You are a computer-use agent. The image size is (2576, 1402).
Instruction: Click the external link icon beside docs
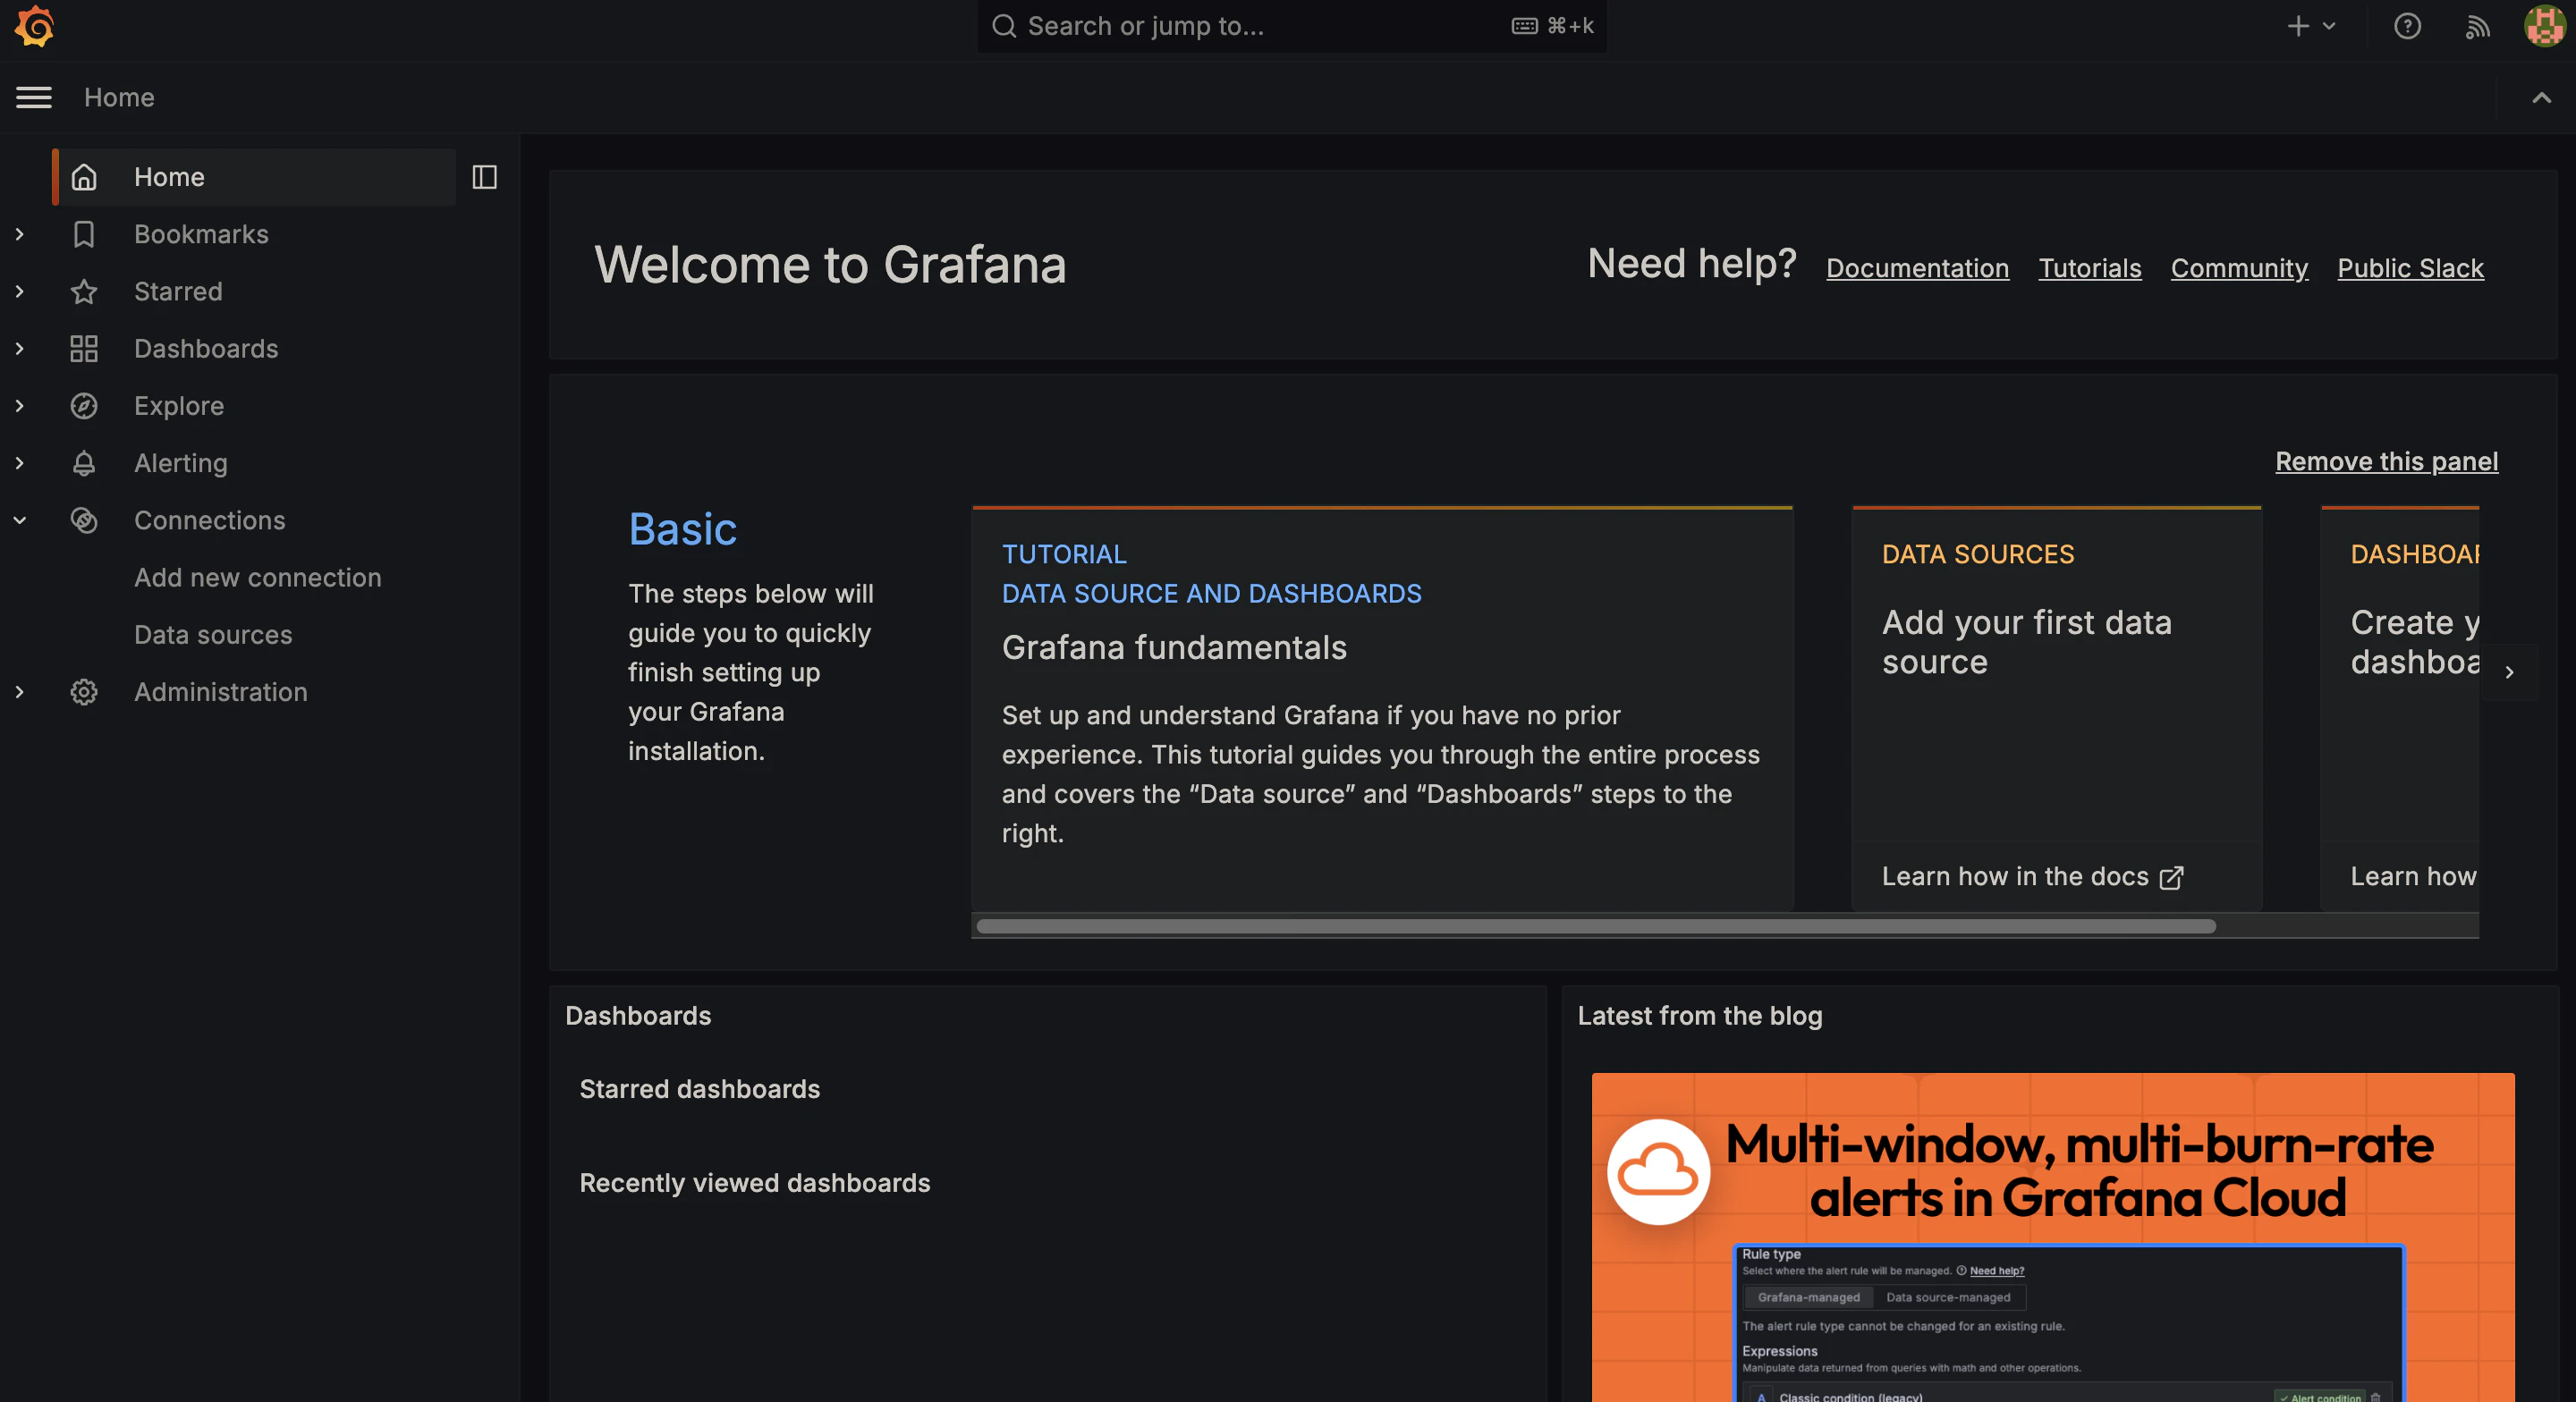[x=2171, y=877]
